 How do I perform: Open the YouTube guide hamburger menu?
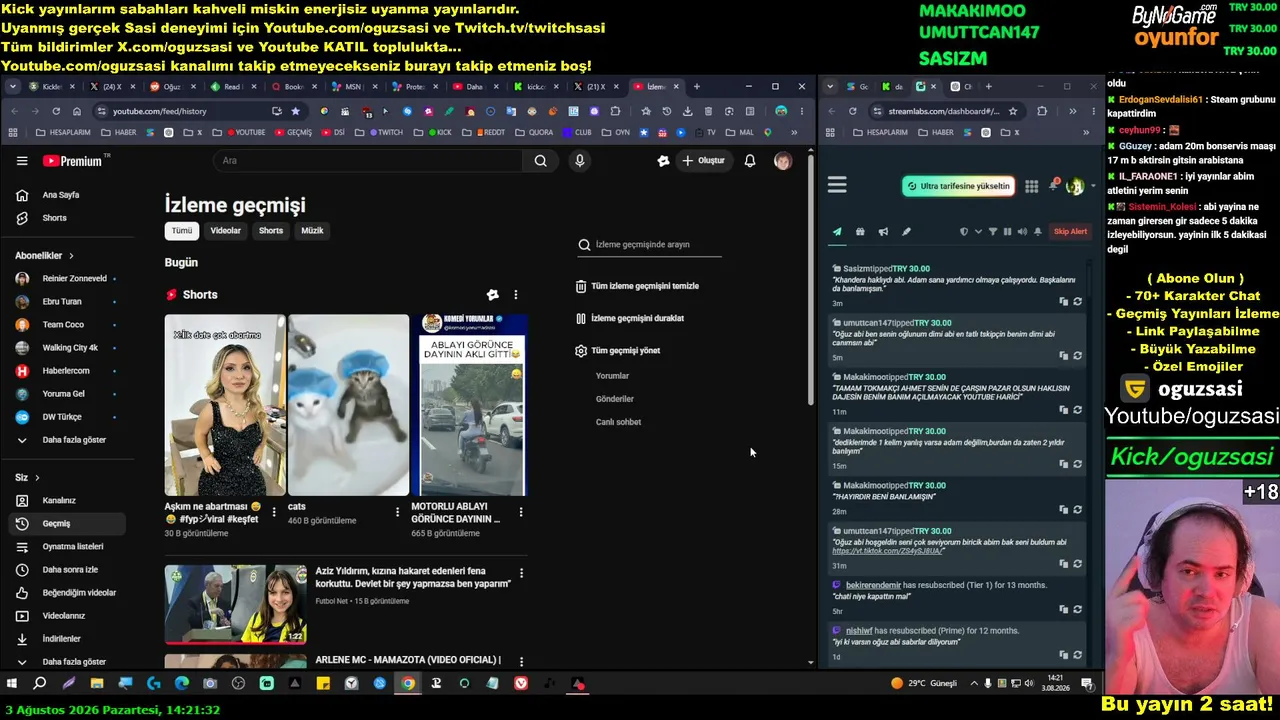[22, 161]
